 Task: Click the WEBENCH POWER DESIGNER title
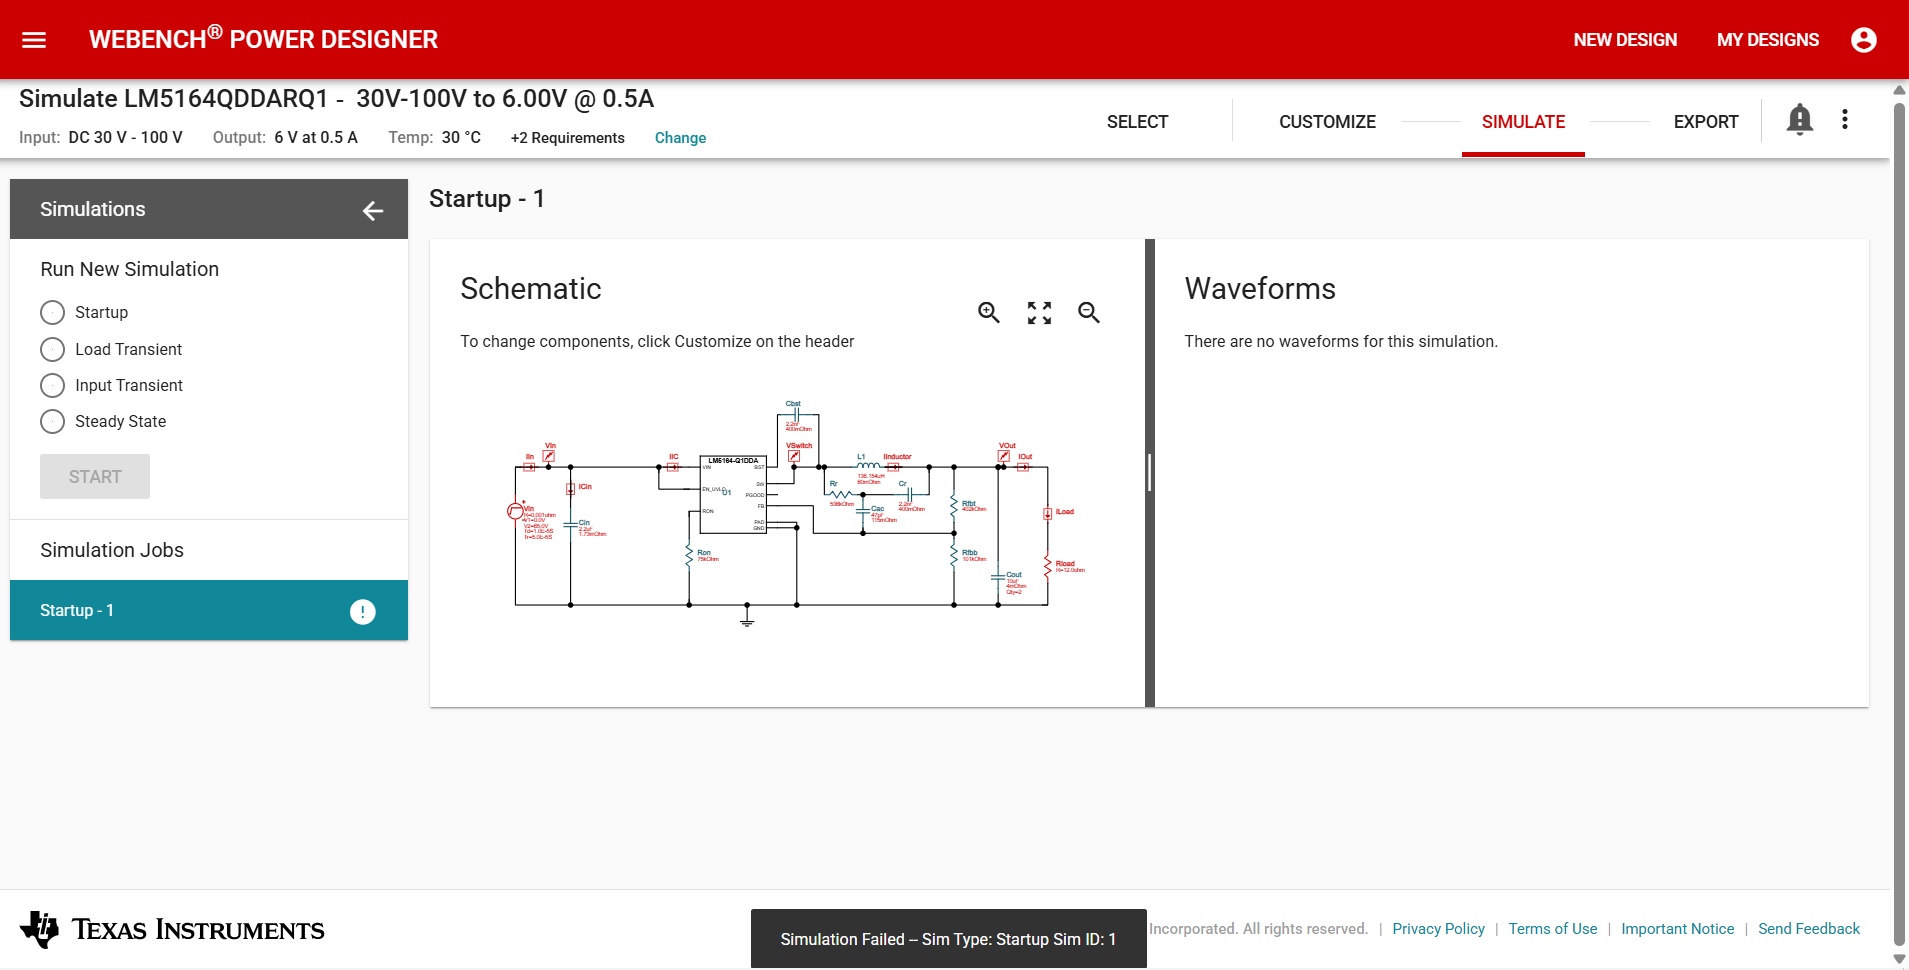coord(263,39)
